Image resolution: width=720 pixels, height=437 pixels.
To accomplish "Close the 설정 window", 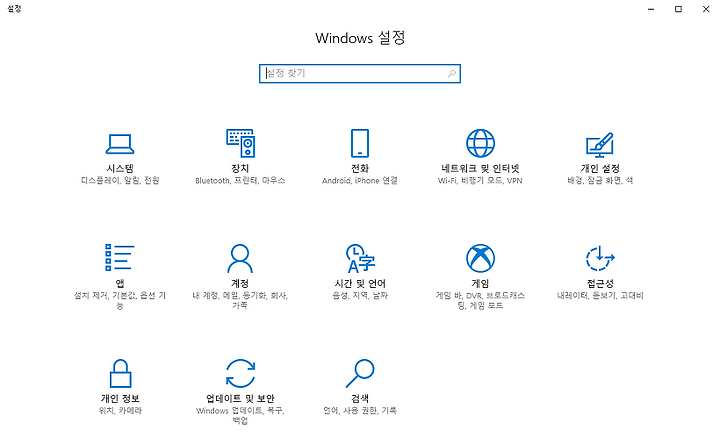I will coord(706,9).
